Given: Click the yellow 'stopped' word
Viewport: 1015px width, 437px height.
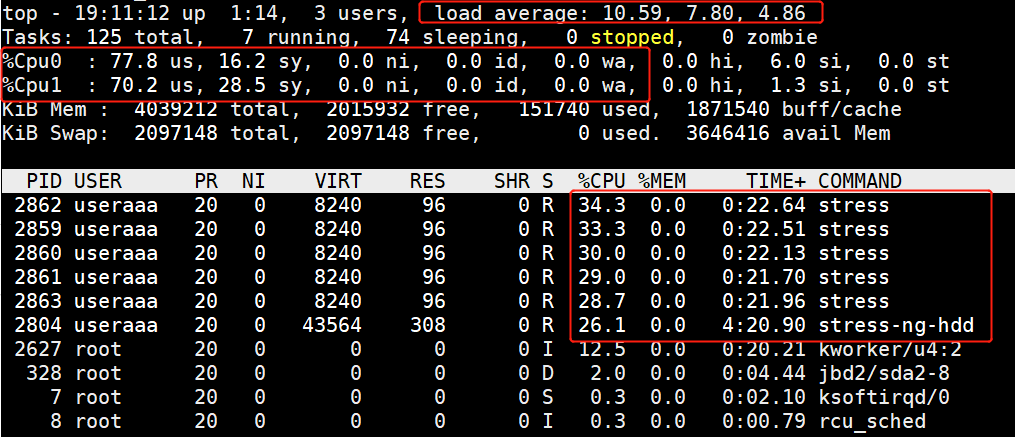Looking at the screenshot, I should 631,37.
